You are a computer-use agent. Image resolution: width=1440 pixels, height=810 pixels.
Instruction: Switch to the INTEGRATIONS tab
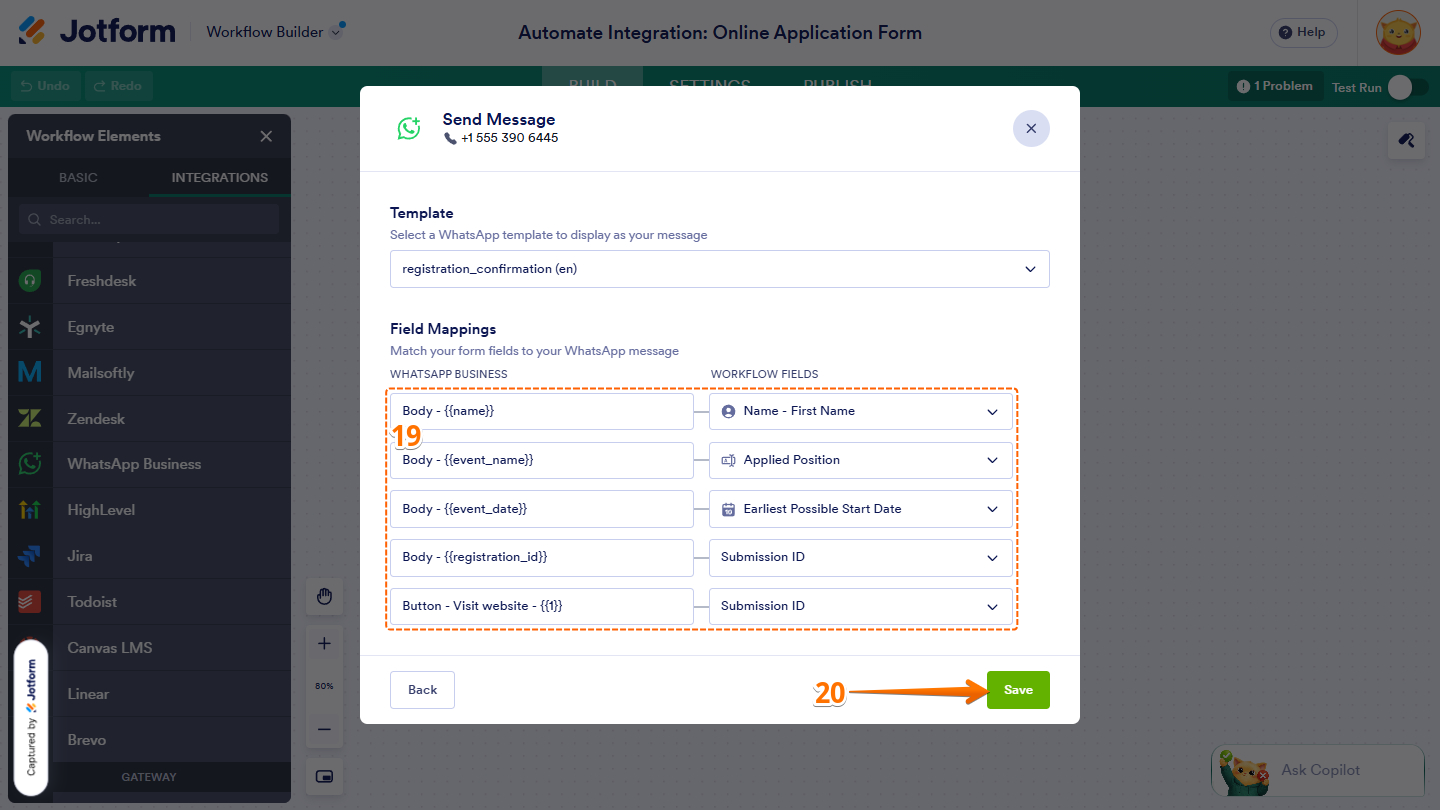pyautogui.click(x=220, y=177)
